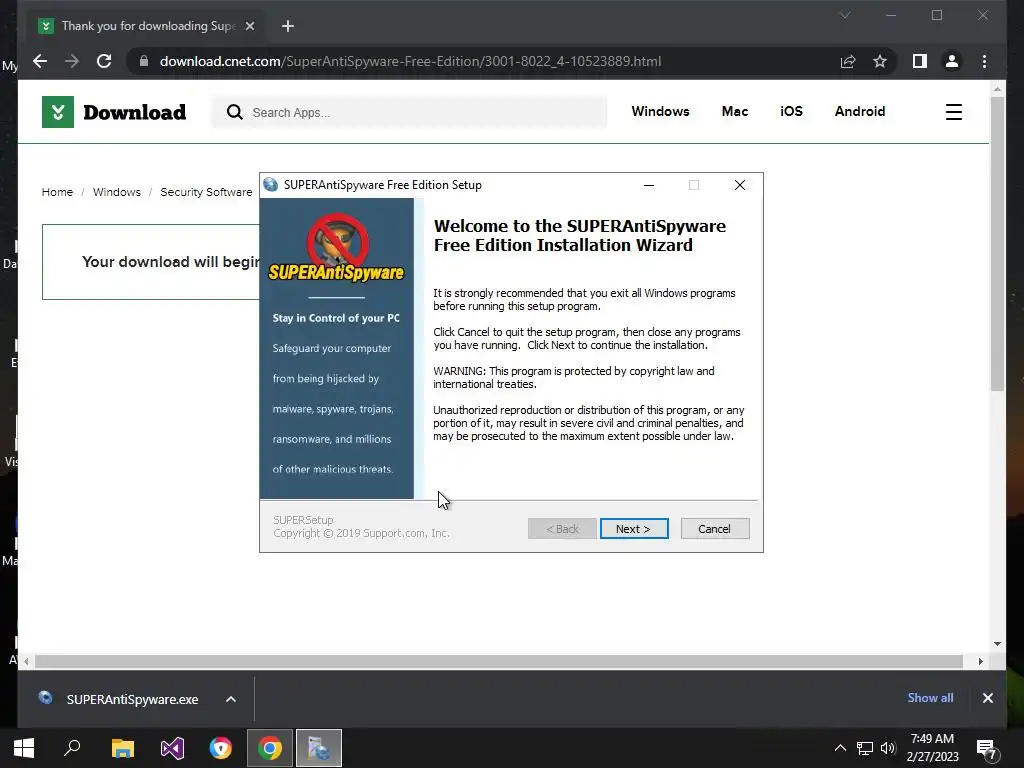The image size is (1024, 768).
Task: Click the search magnifier icon on the Download site
Action: 234,112
